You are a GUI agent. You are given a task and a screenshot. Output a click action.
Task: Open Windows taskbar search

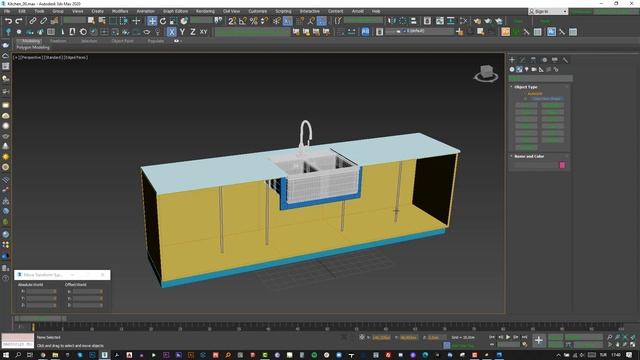pos(18,355)
